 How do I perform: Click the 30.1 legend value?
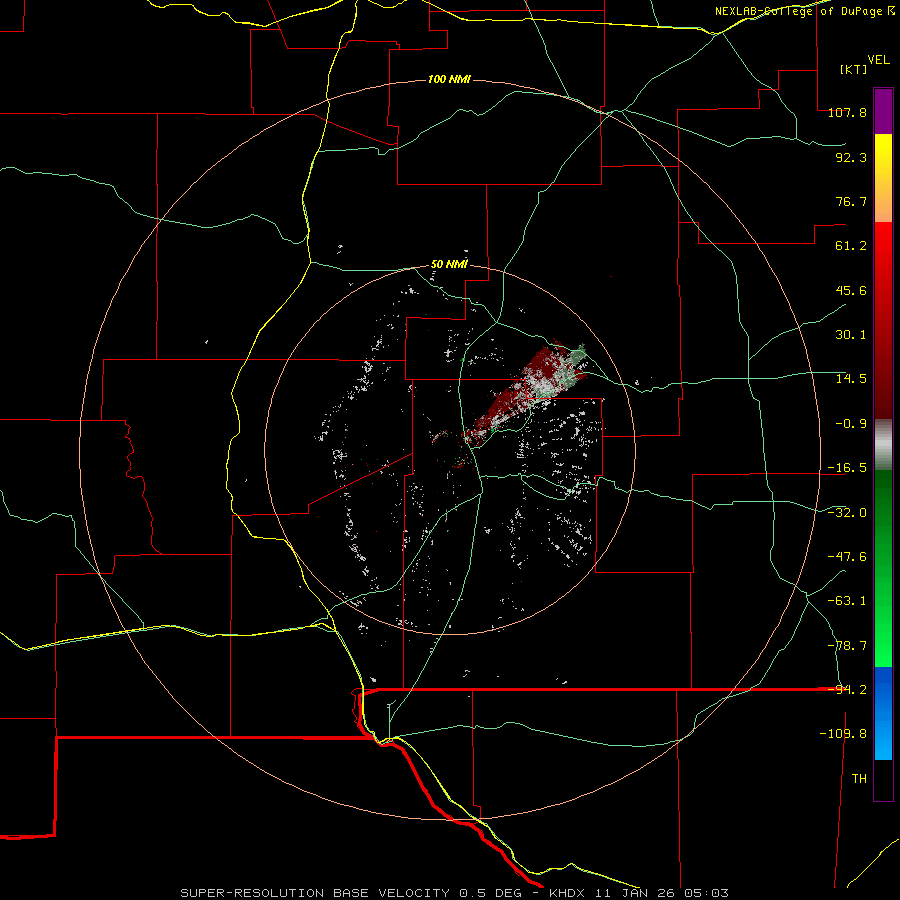[851, 335]
